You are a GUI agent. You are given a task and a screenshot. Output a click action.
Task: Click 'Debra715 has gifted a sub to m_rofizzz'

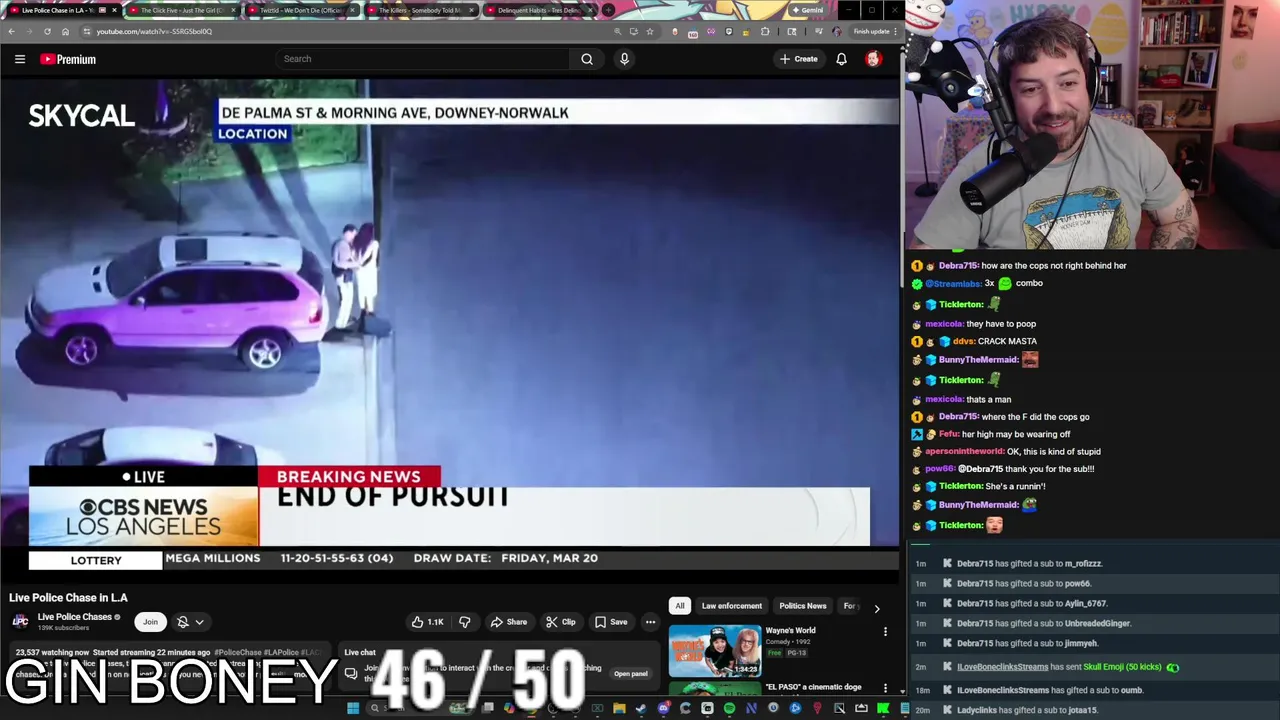point(1030,564)
